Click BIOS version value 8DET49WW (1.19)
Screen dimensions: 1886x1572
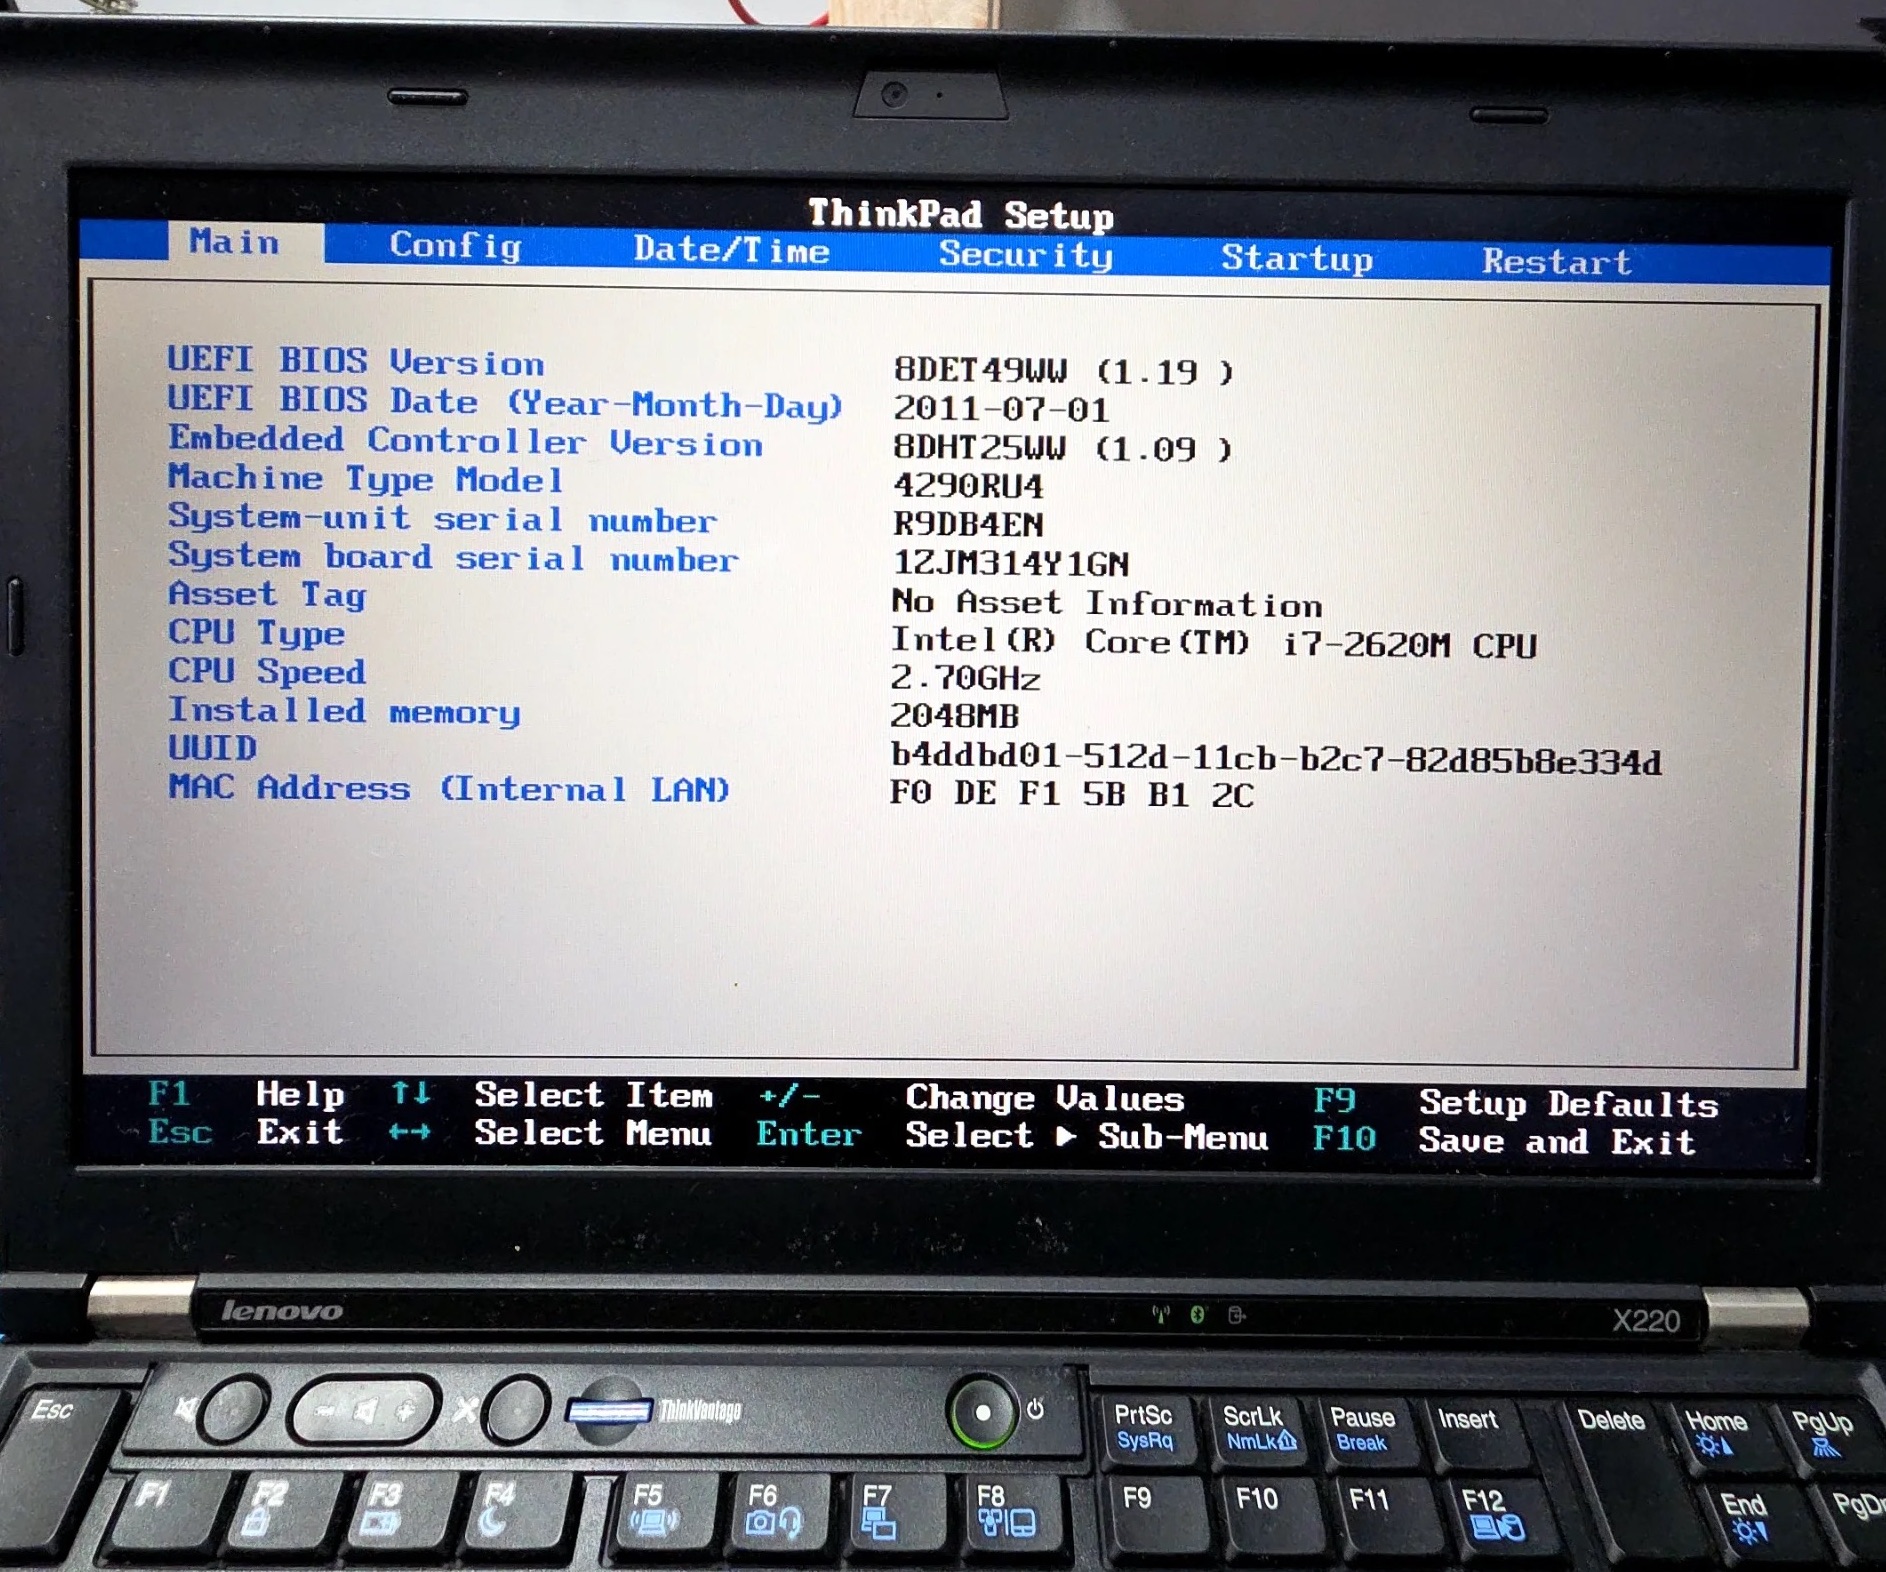(x=1064, y=371)
